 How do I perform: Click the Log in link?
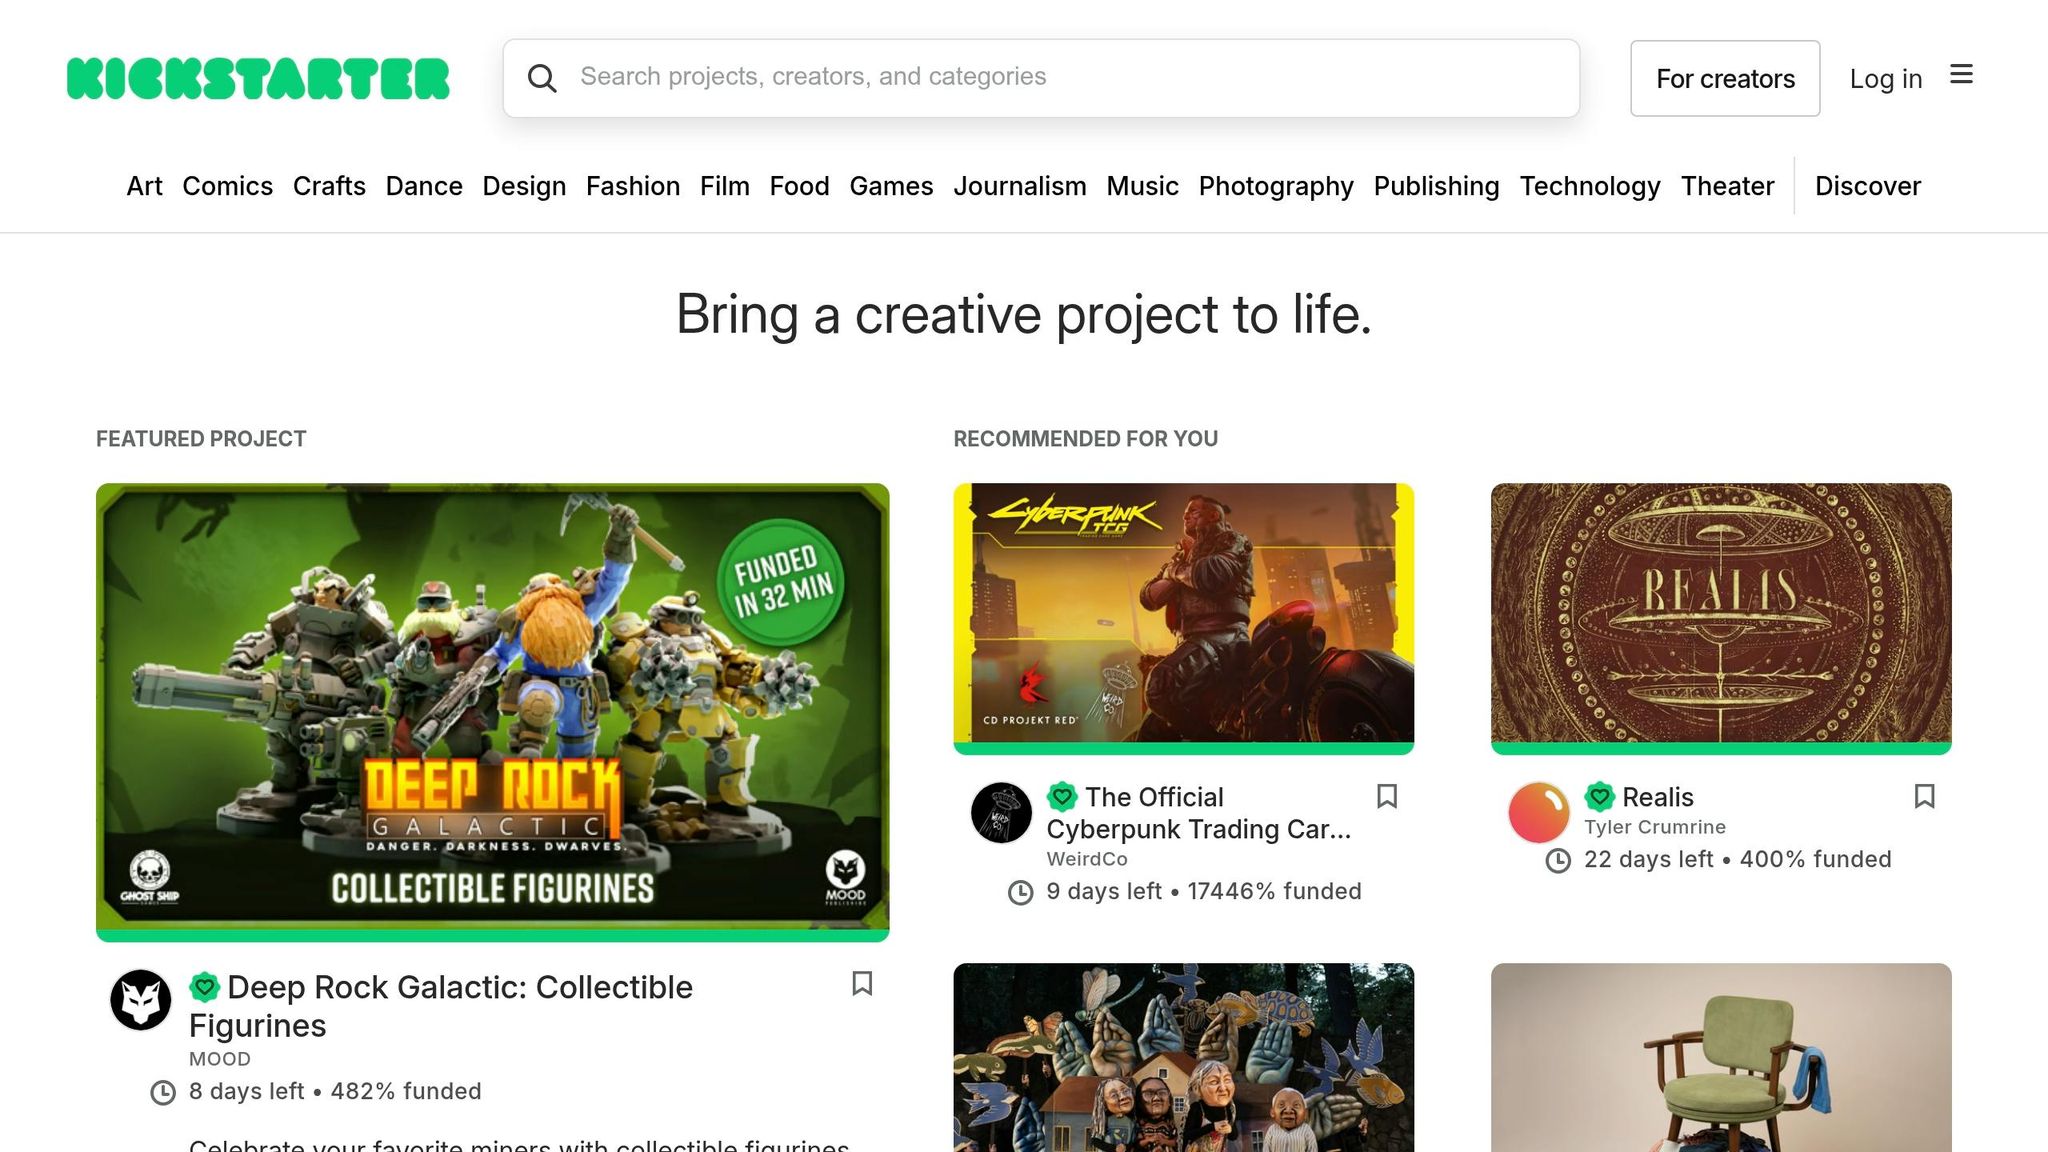pos(1885,78)
